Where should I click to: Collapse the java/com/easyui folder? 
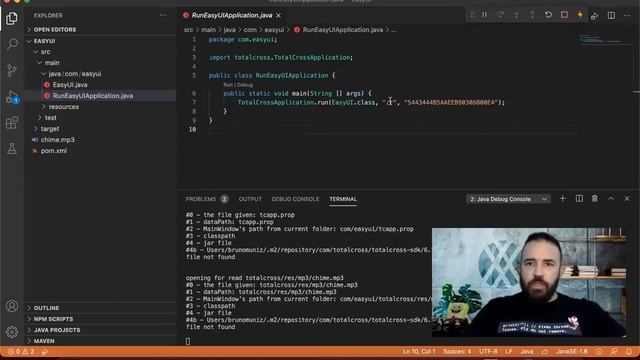[100, 74]
